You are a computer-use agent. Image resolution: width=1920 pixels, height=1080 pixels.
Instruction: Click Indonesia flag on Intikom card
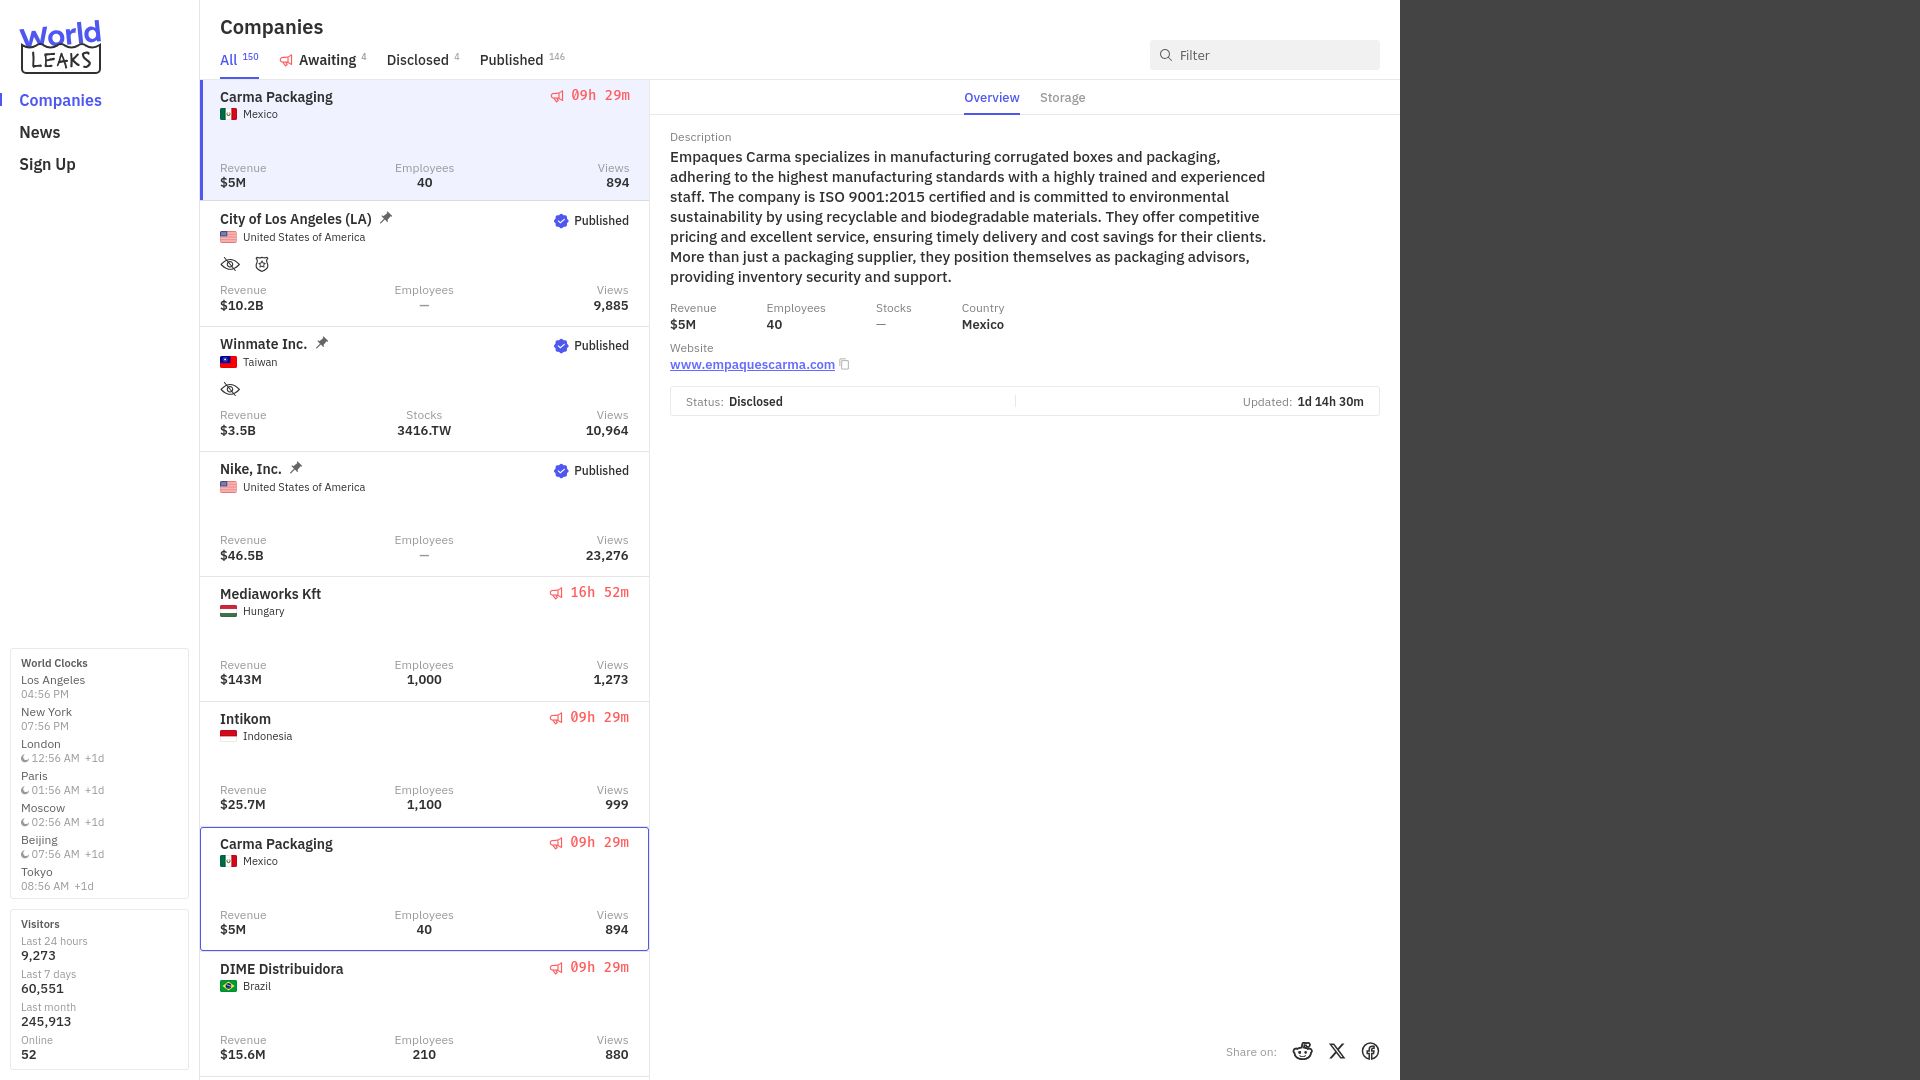pos(229,736)
